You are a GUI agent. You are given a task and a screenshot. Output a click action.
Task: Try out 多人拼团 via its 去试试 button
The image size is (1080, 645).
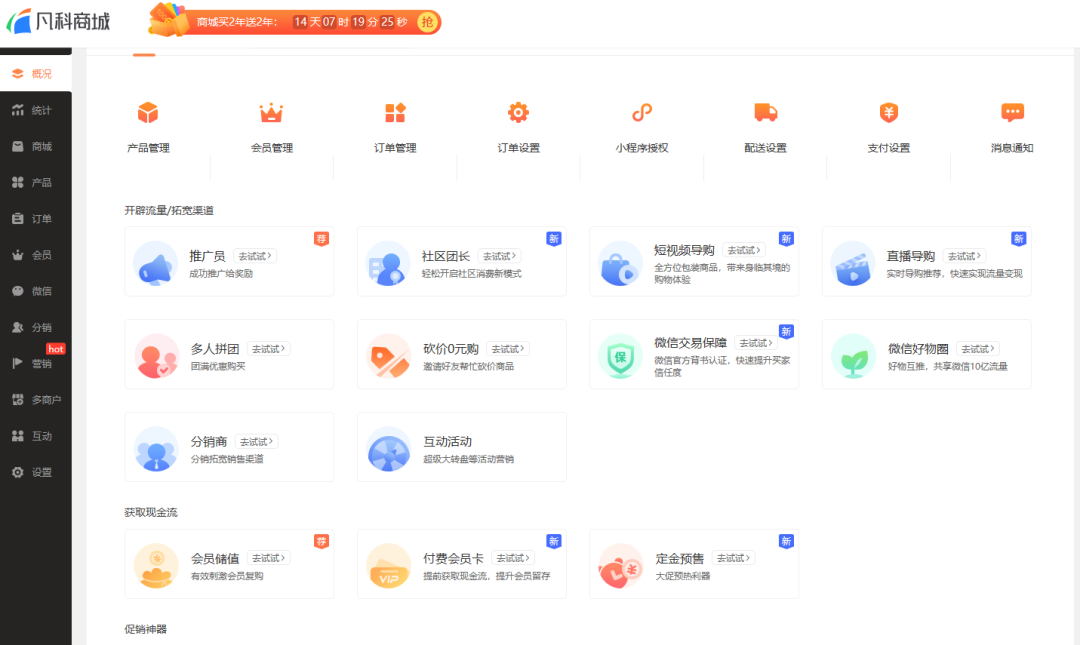[x=267, y=348]
